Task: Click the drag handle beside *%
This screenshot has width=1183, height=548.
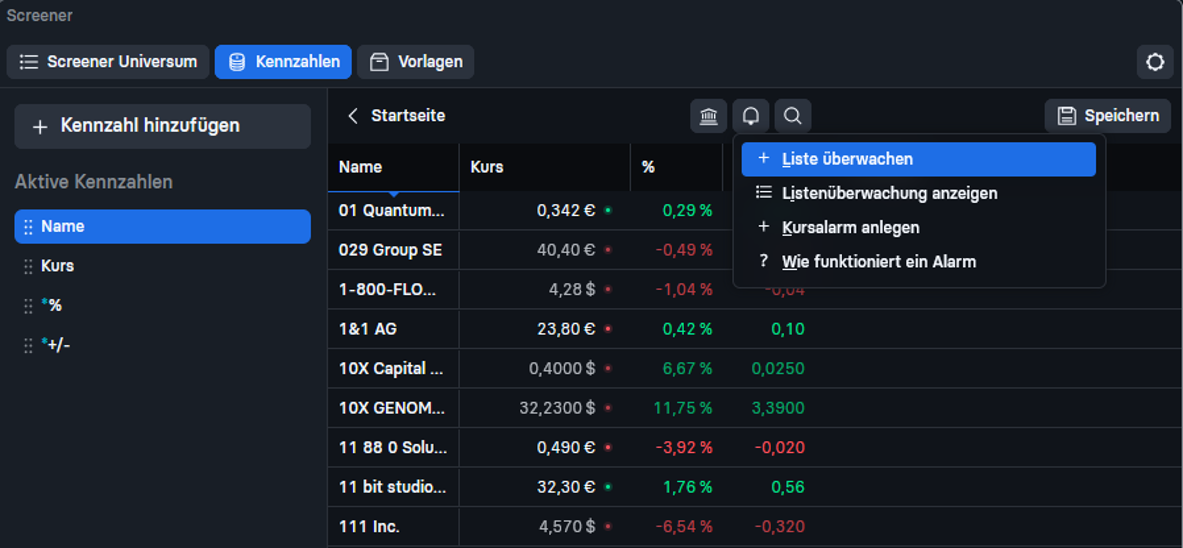Action: [x=29, y=306]
